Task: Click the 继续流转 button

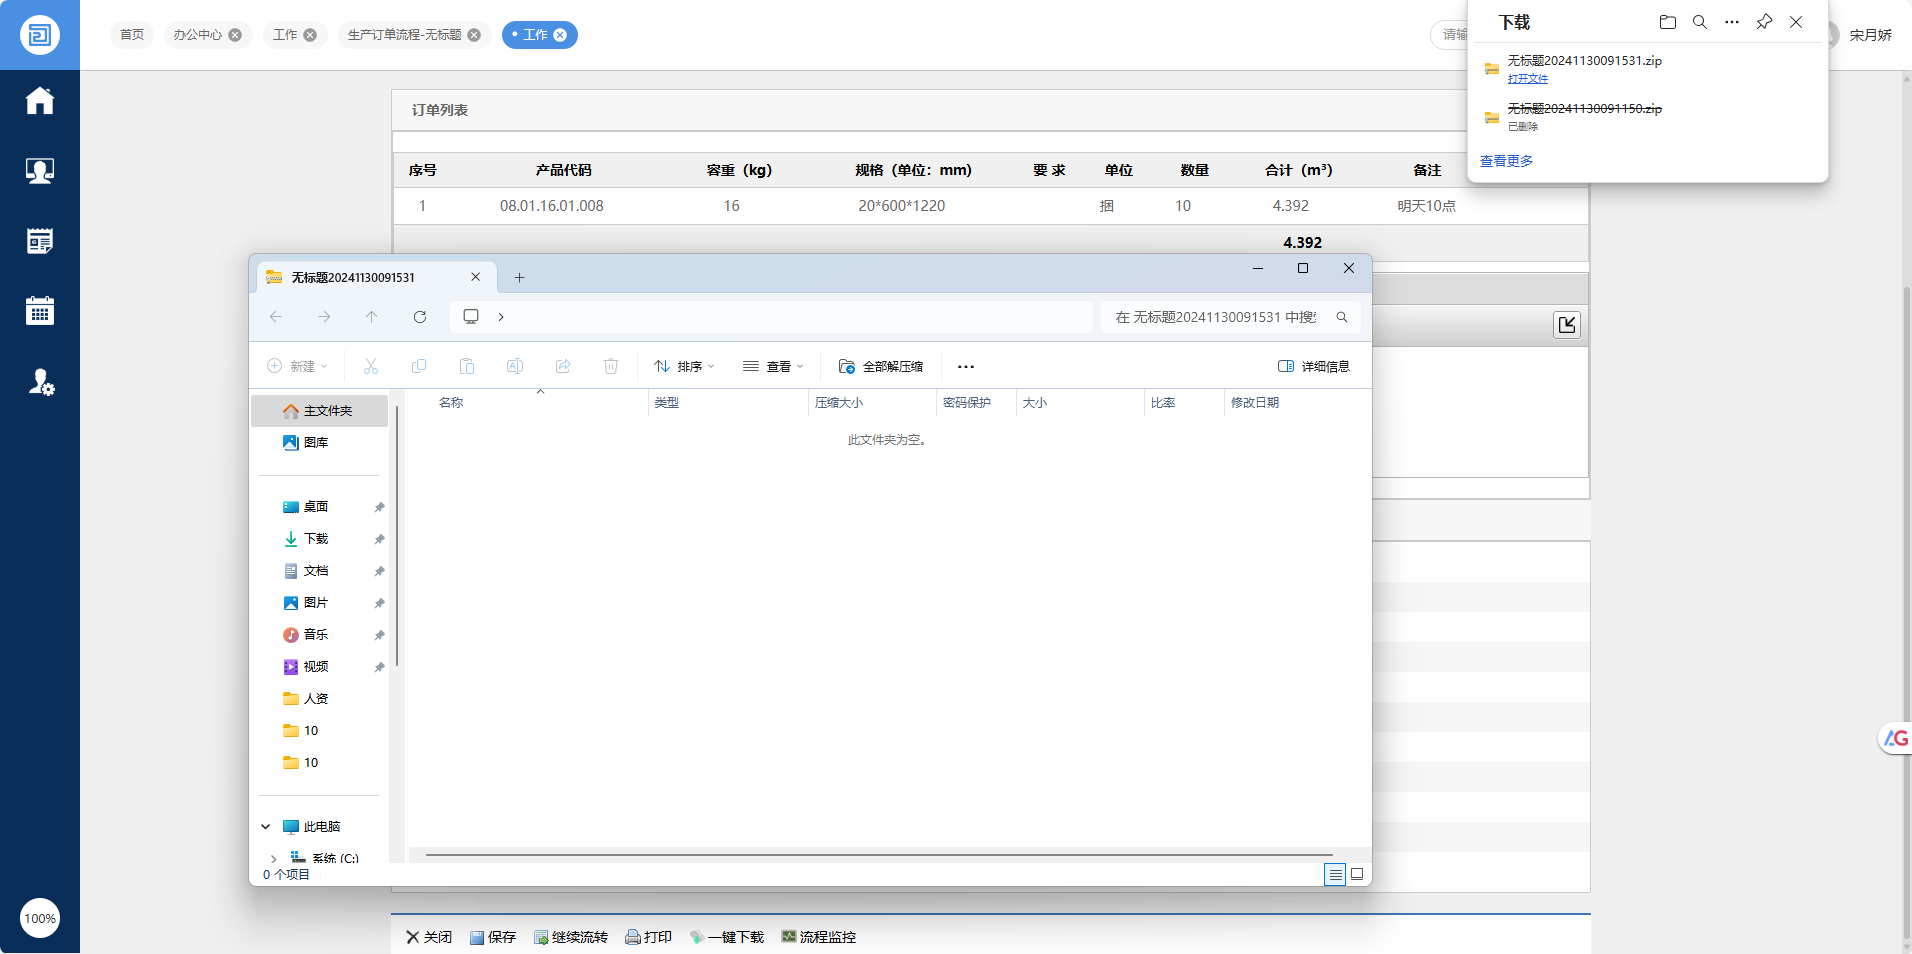Action: 571,937
